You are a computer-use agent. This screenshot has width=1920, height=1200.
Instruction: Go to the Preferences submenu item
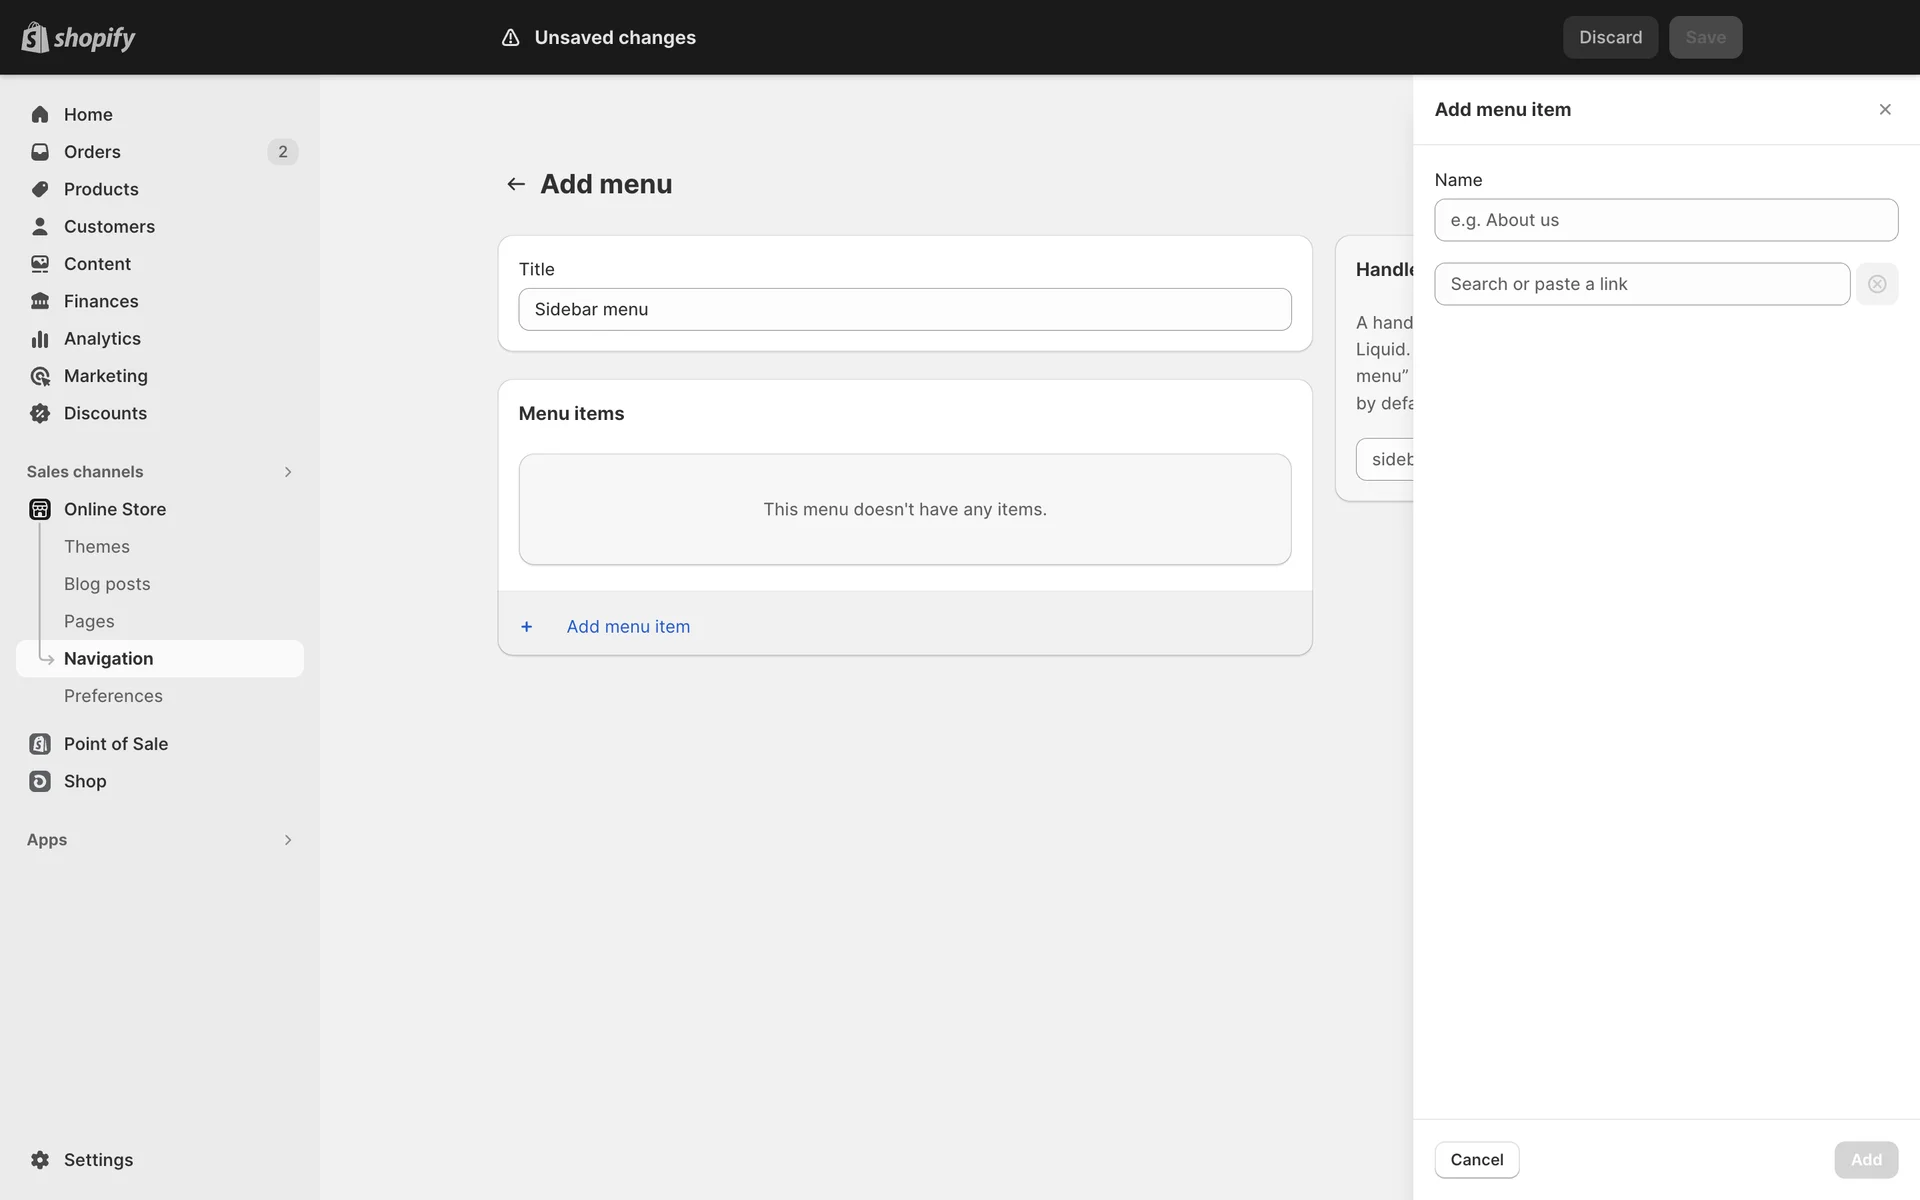113,696
